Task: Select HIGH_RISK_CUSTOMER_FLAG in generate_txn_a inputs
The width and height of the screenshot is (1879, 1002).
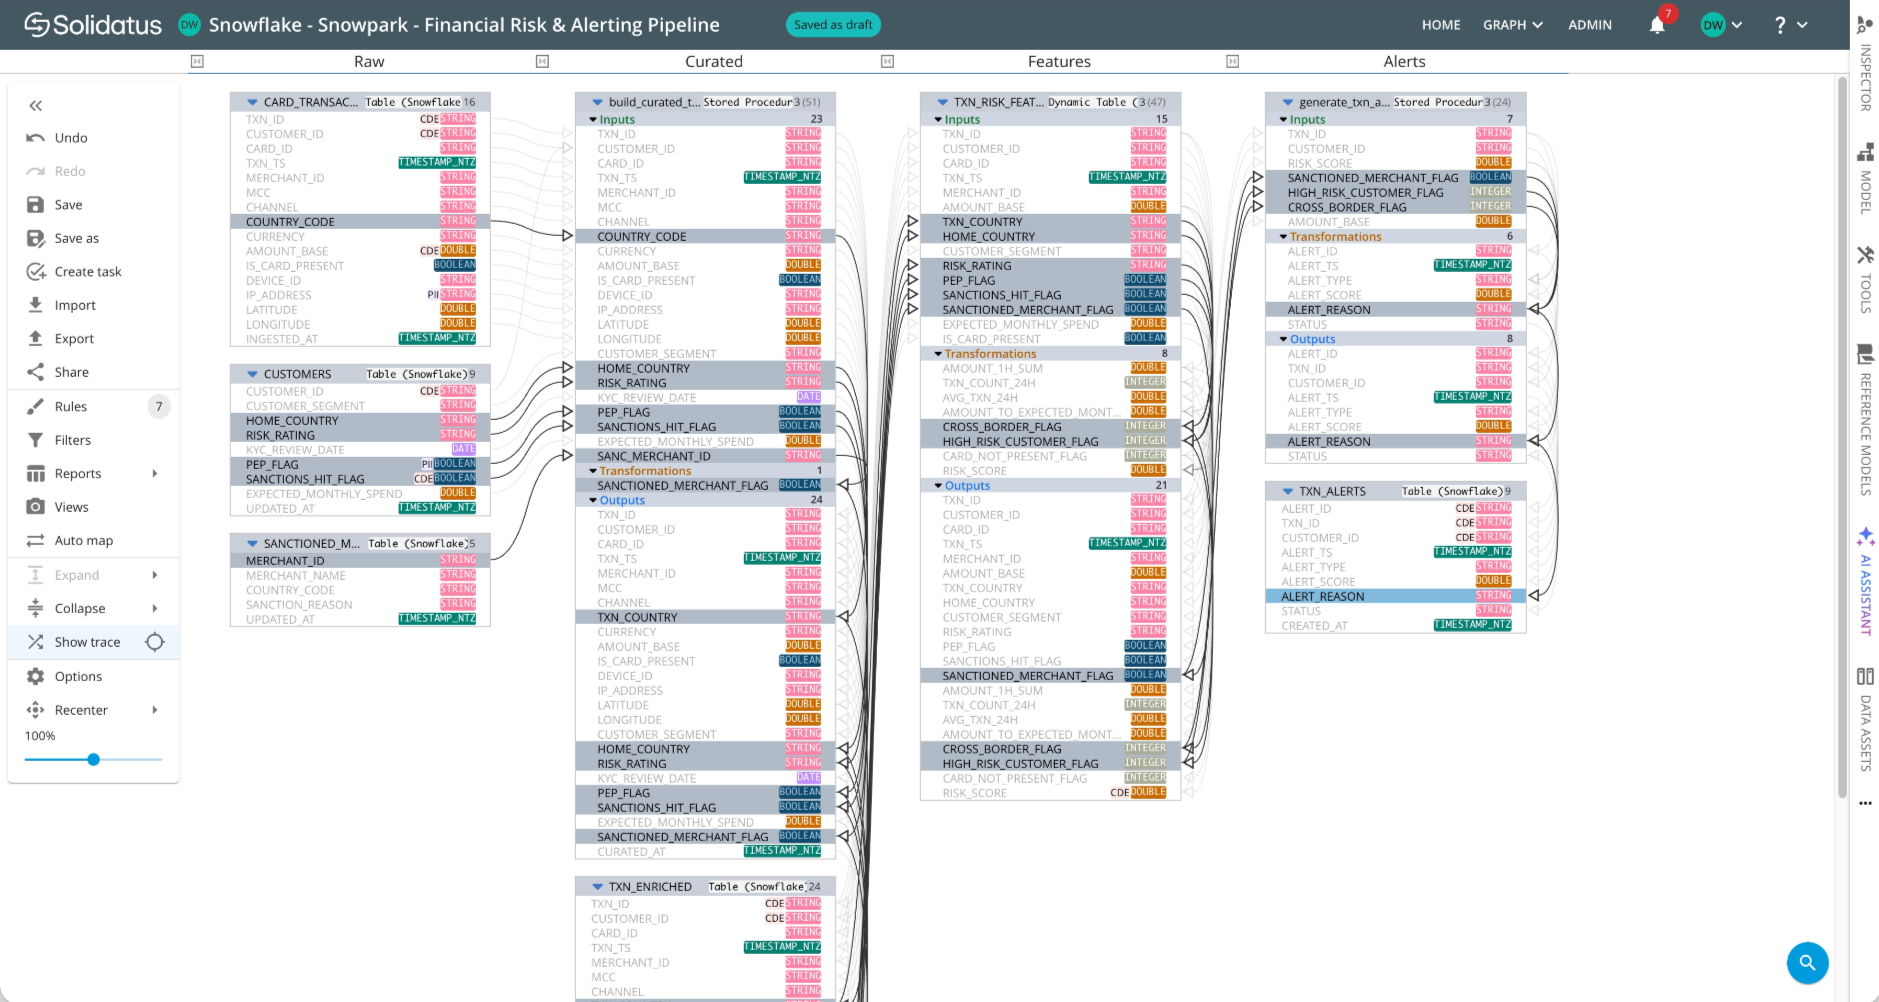Action: 1395,193
